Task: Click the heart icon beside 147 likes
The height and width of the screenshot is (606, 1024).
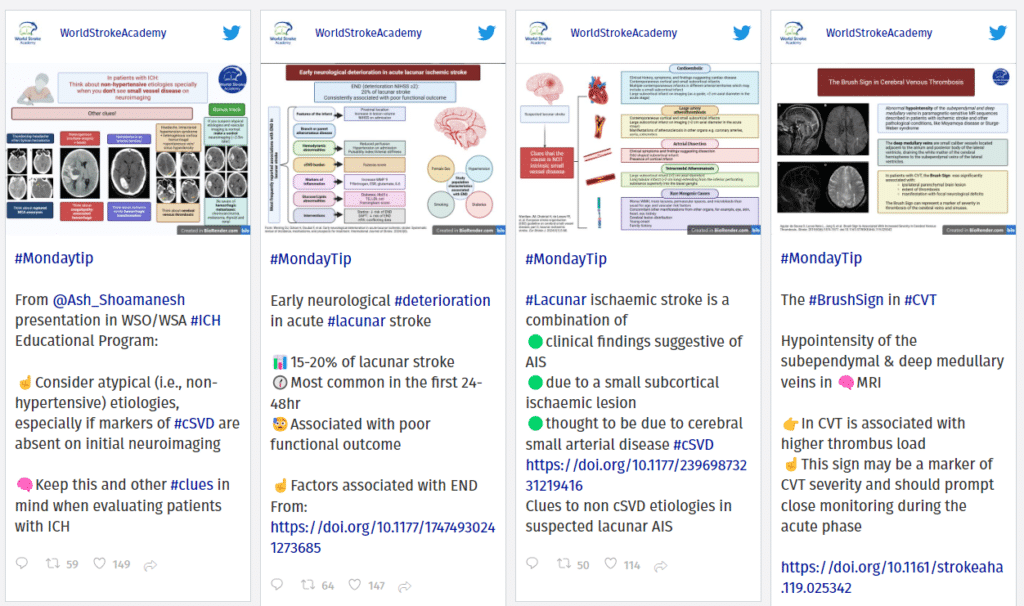Action: click(350, 585)
